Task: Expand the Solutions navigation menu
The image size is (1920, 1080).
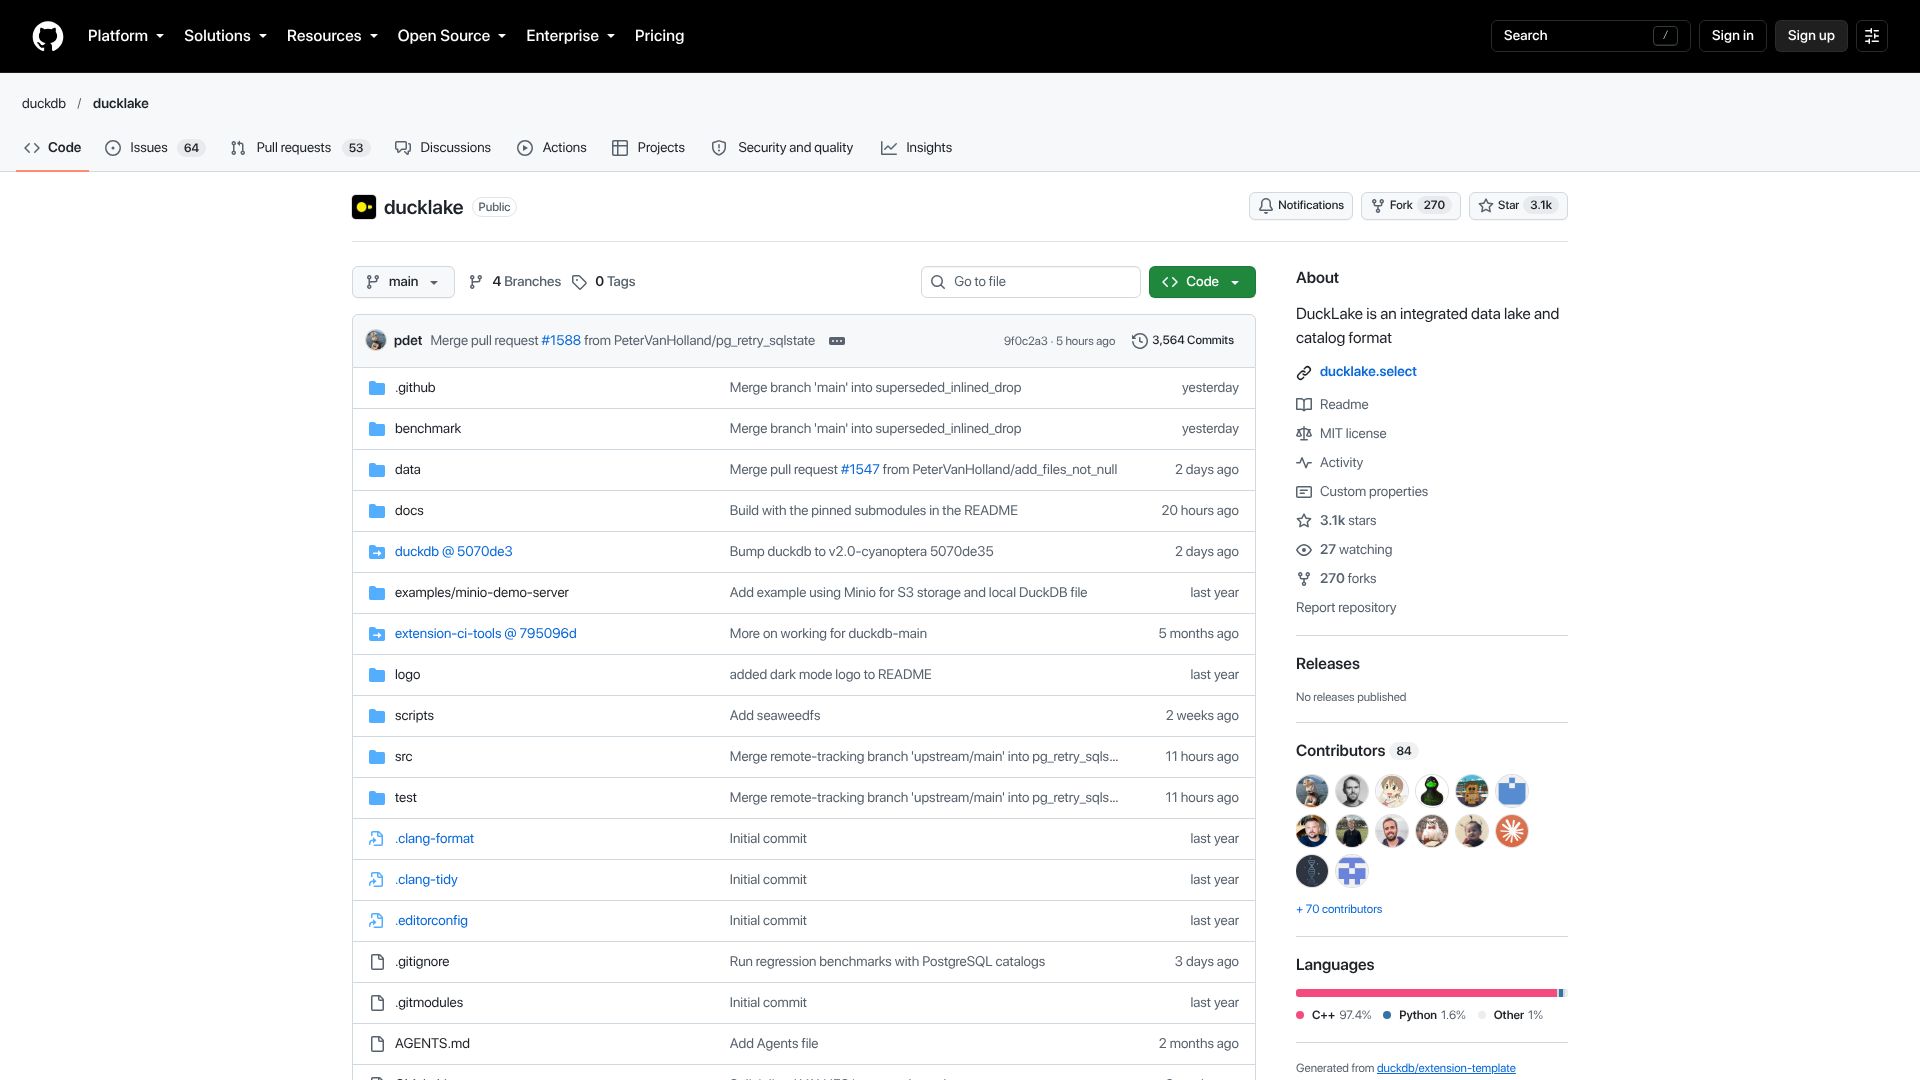Action: tap(226, 36)
